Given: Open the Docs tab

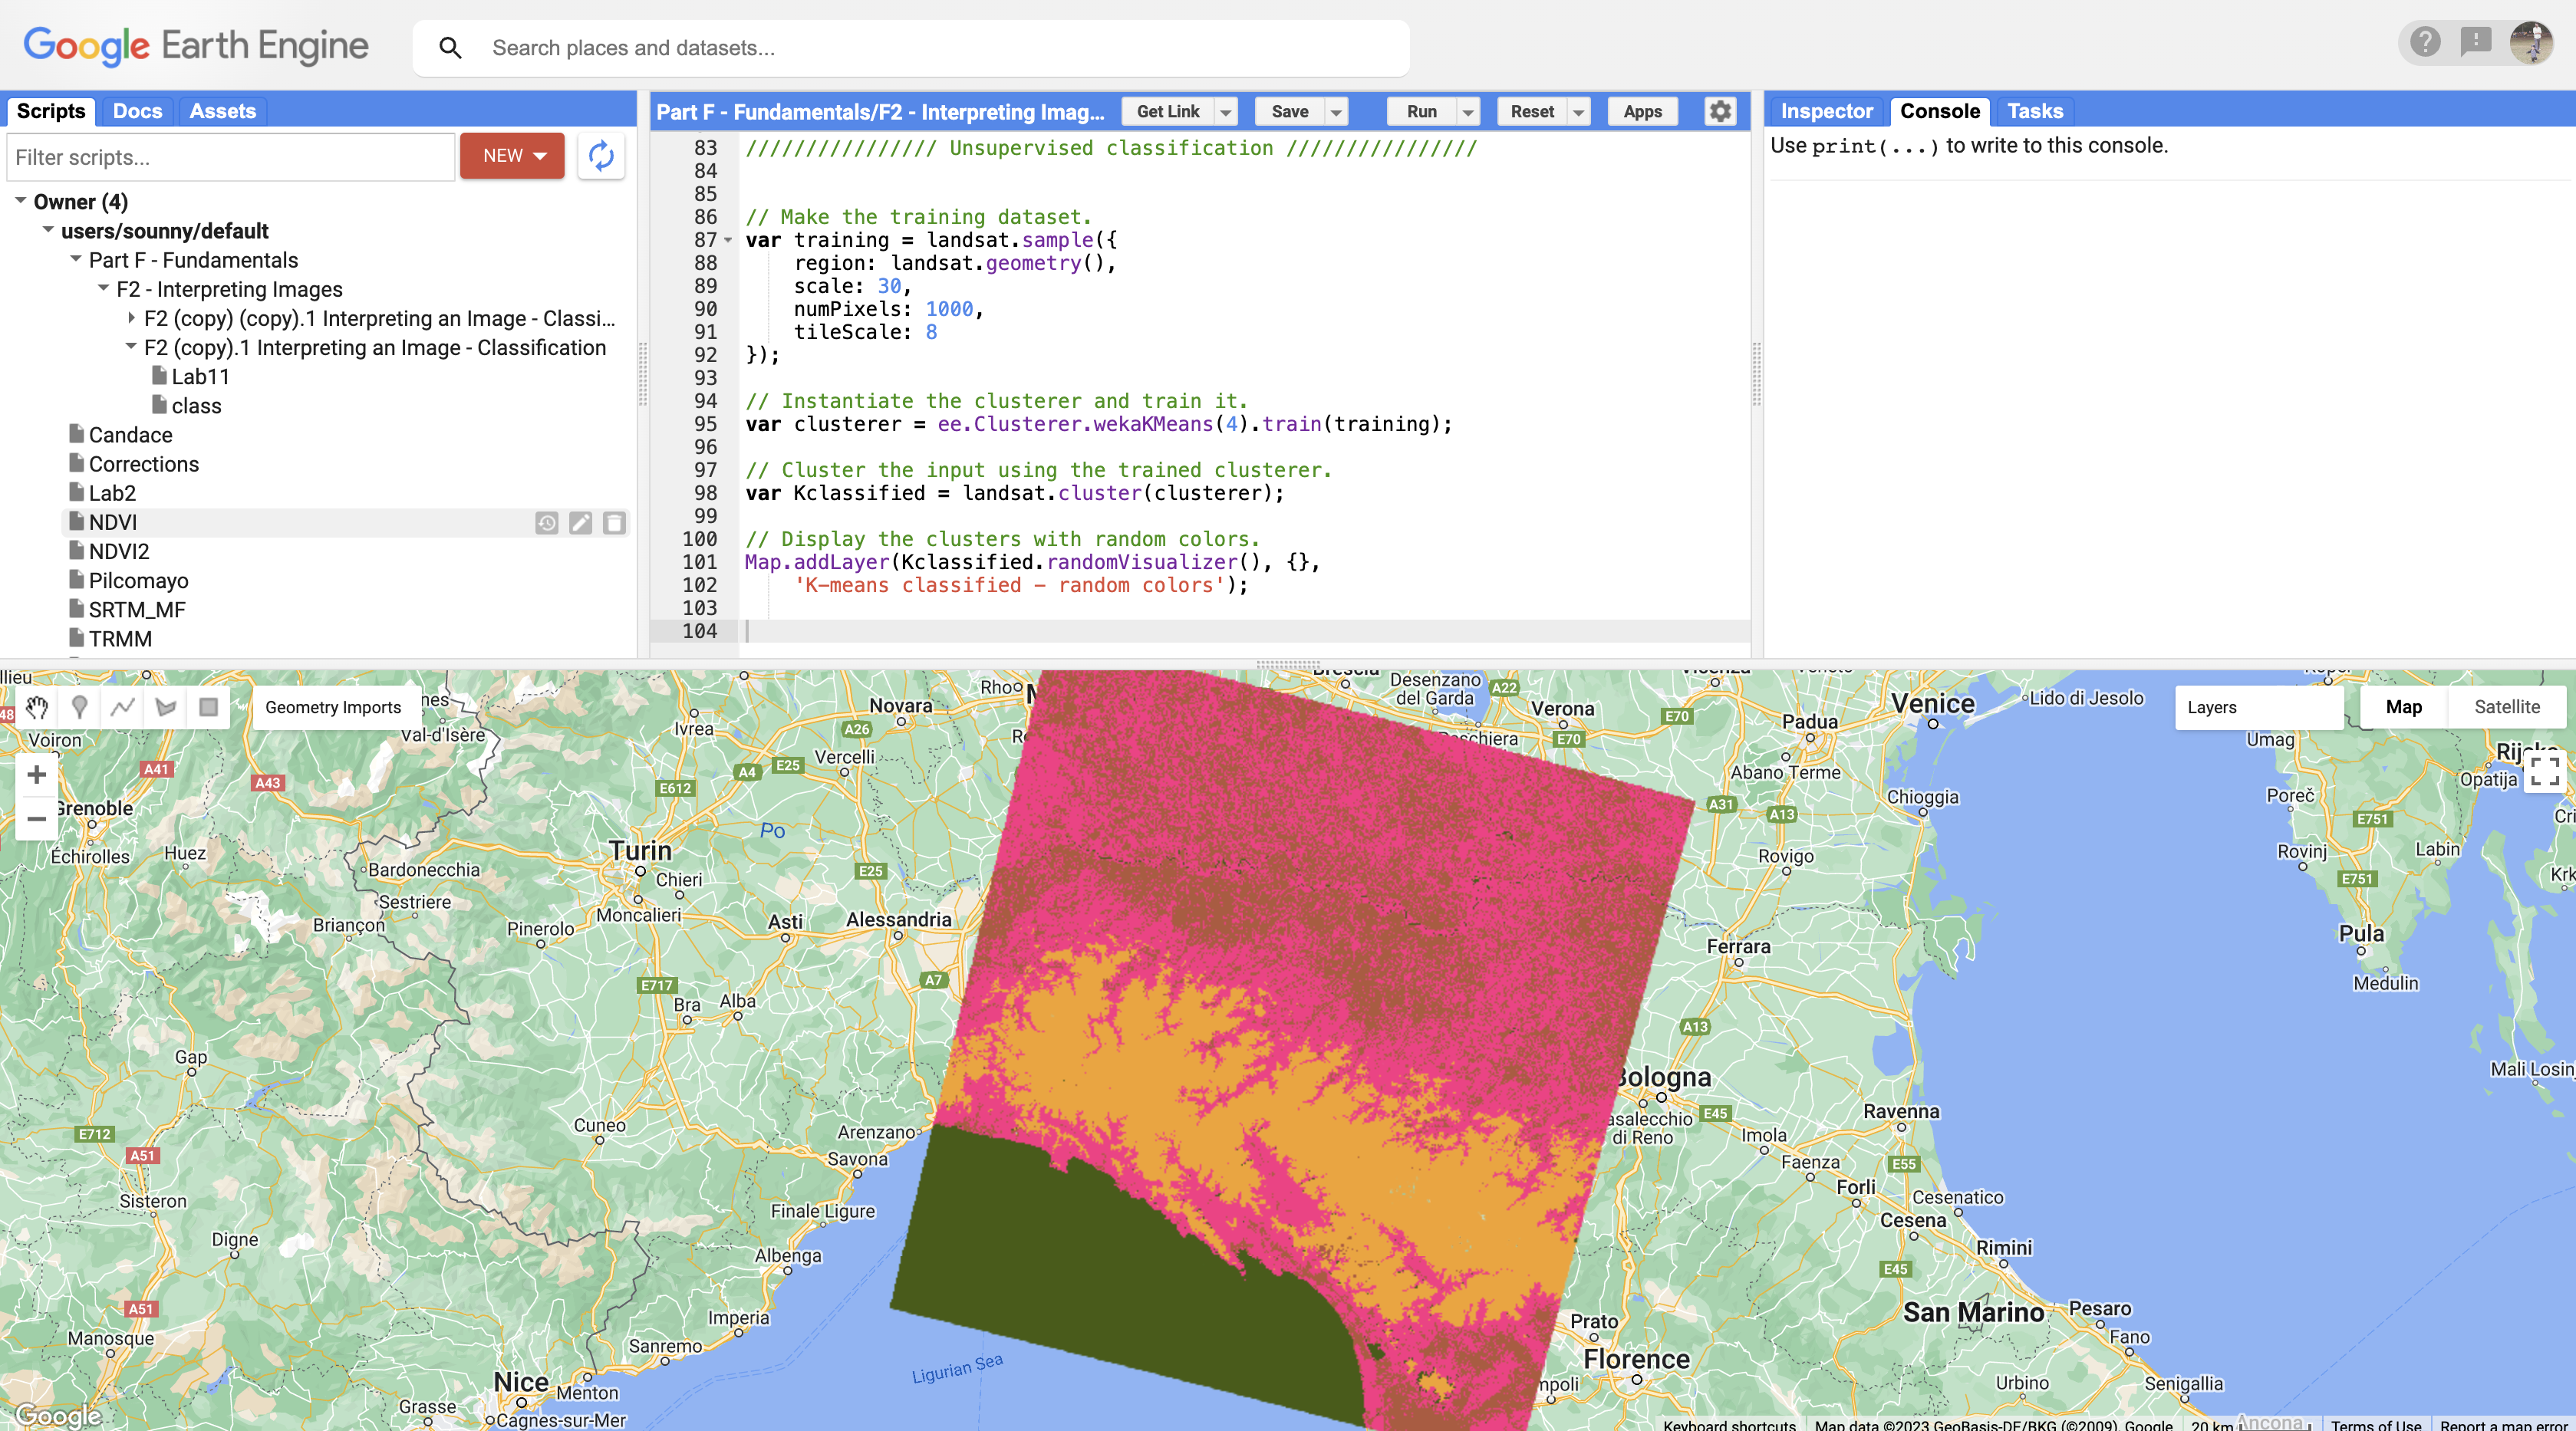Looking at the screenshot, I should [137, 111].
